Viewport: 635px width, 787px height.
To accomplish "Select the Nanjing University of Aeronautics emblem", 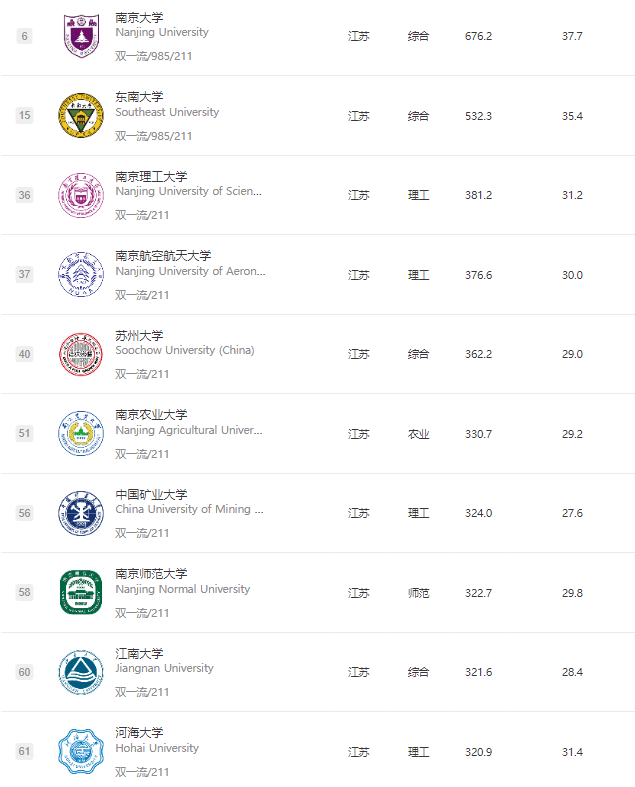I will (x=81, y=274).
